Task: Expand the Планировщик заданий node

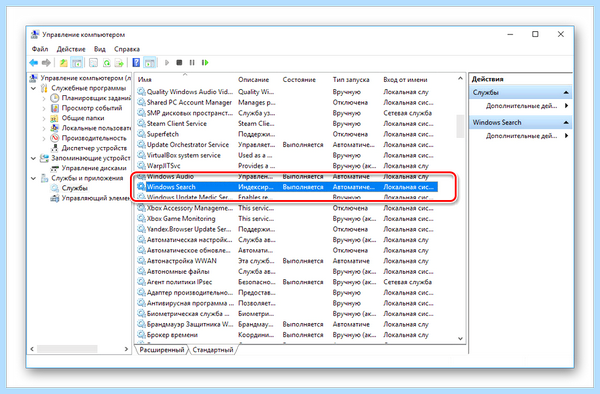Action: pyautogui.click(x=44, y=98)
